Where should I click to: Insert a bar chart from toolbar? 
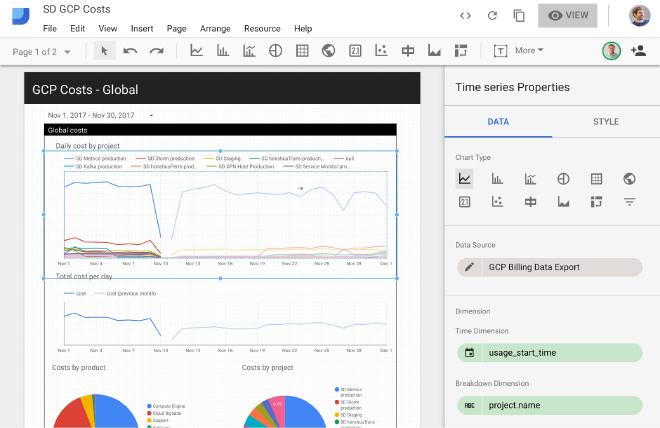point(223,51)
